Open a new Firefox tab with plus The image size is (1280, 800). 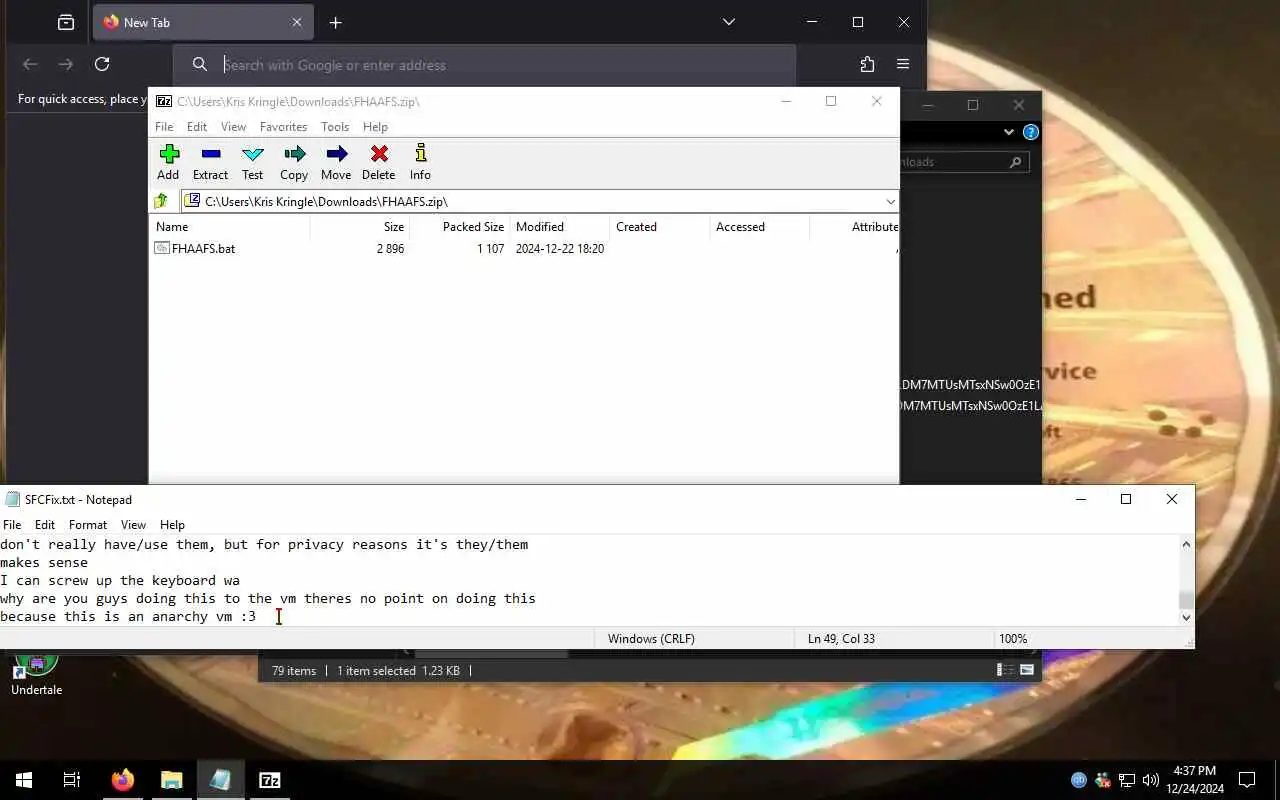tap(336, 22)
